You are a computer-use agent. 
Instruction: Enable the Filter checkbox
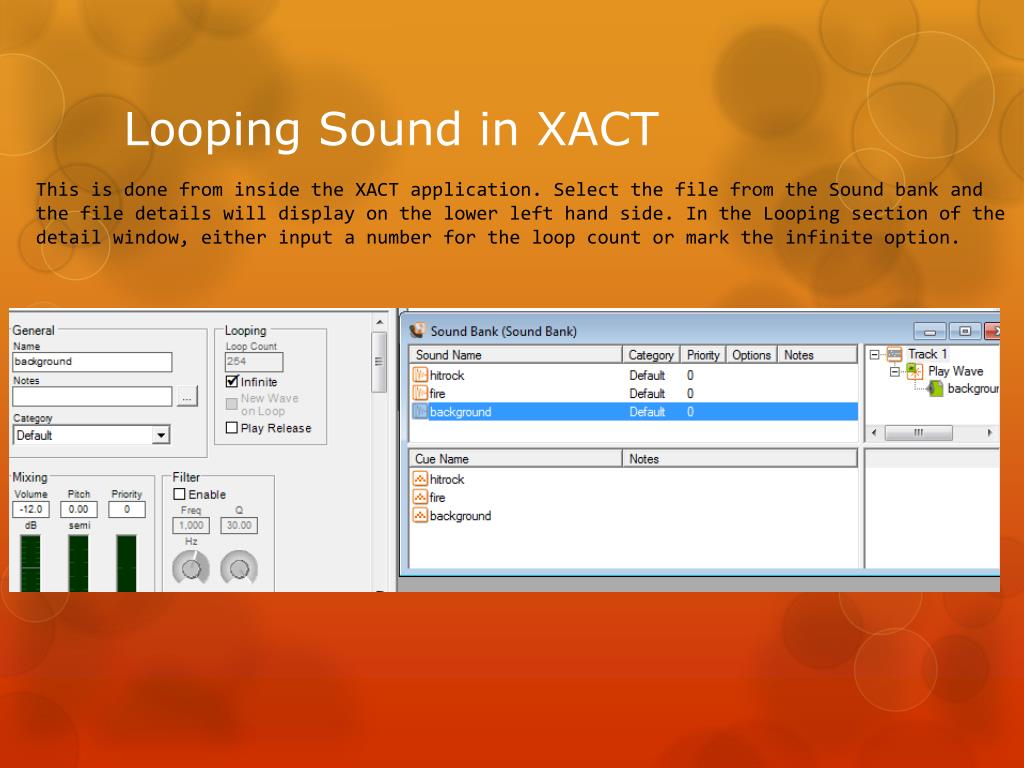[x=180, y=494]
